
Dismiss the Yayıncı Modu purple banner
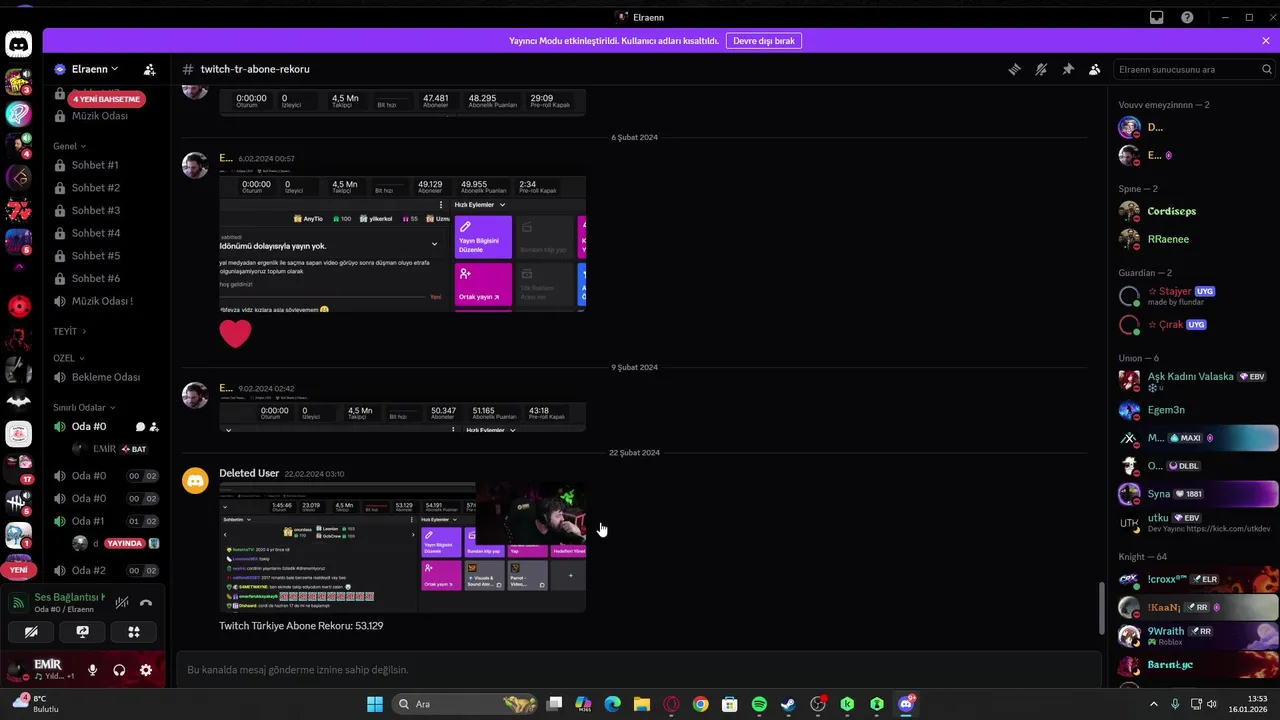1266,41
